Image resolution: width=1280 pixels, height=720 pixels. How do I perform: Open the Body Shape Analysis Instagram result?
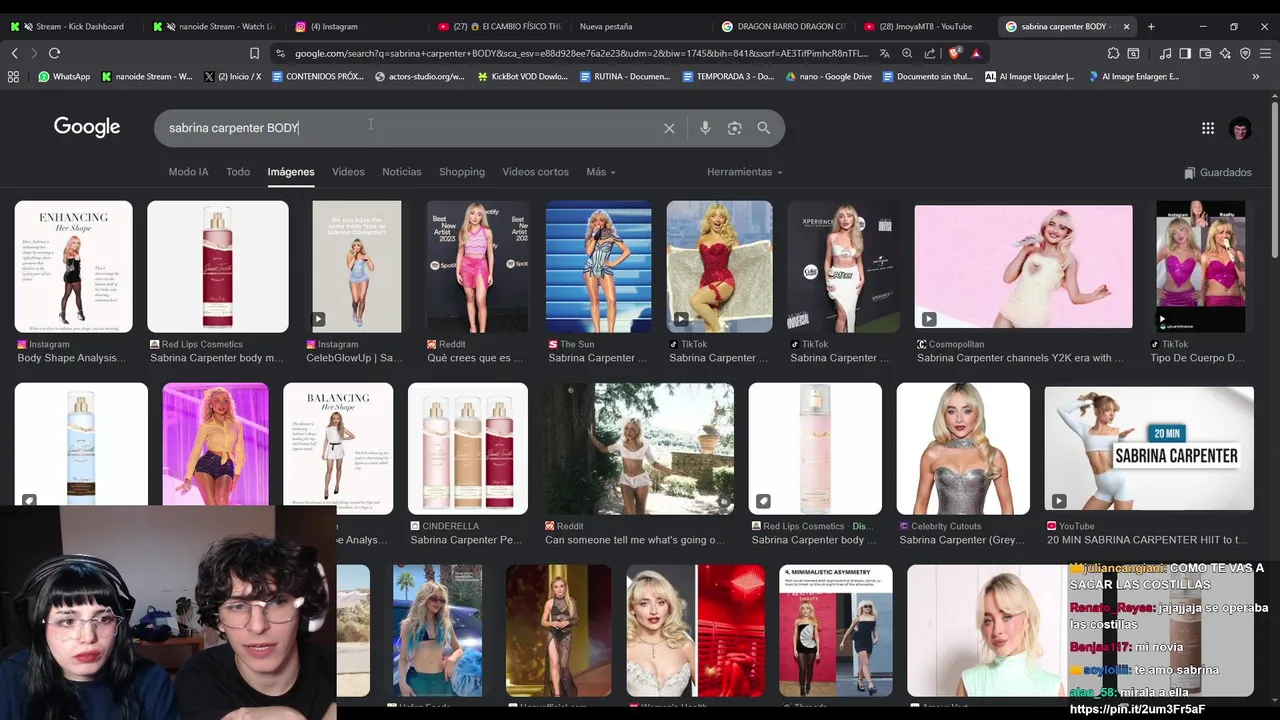coord(73,267)
